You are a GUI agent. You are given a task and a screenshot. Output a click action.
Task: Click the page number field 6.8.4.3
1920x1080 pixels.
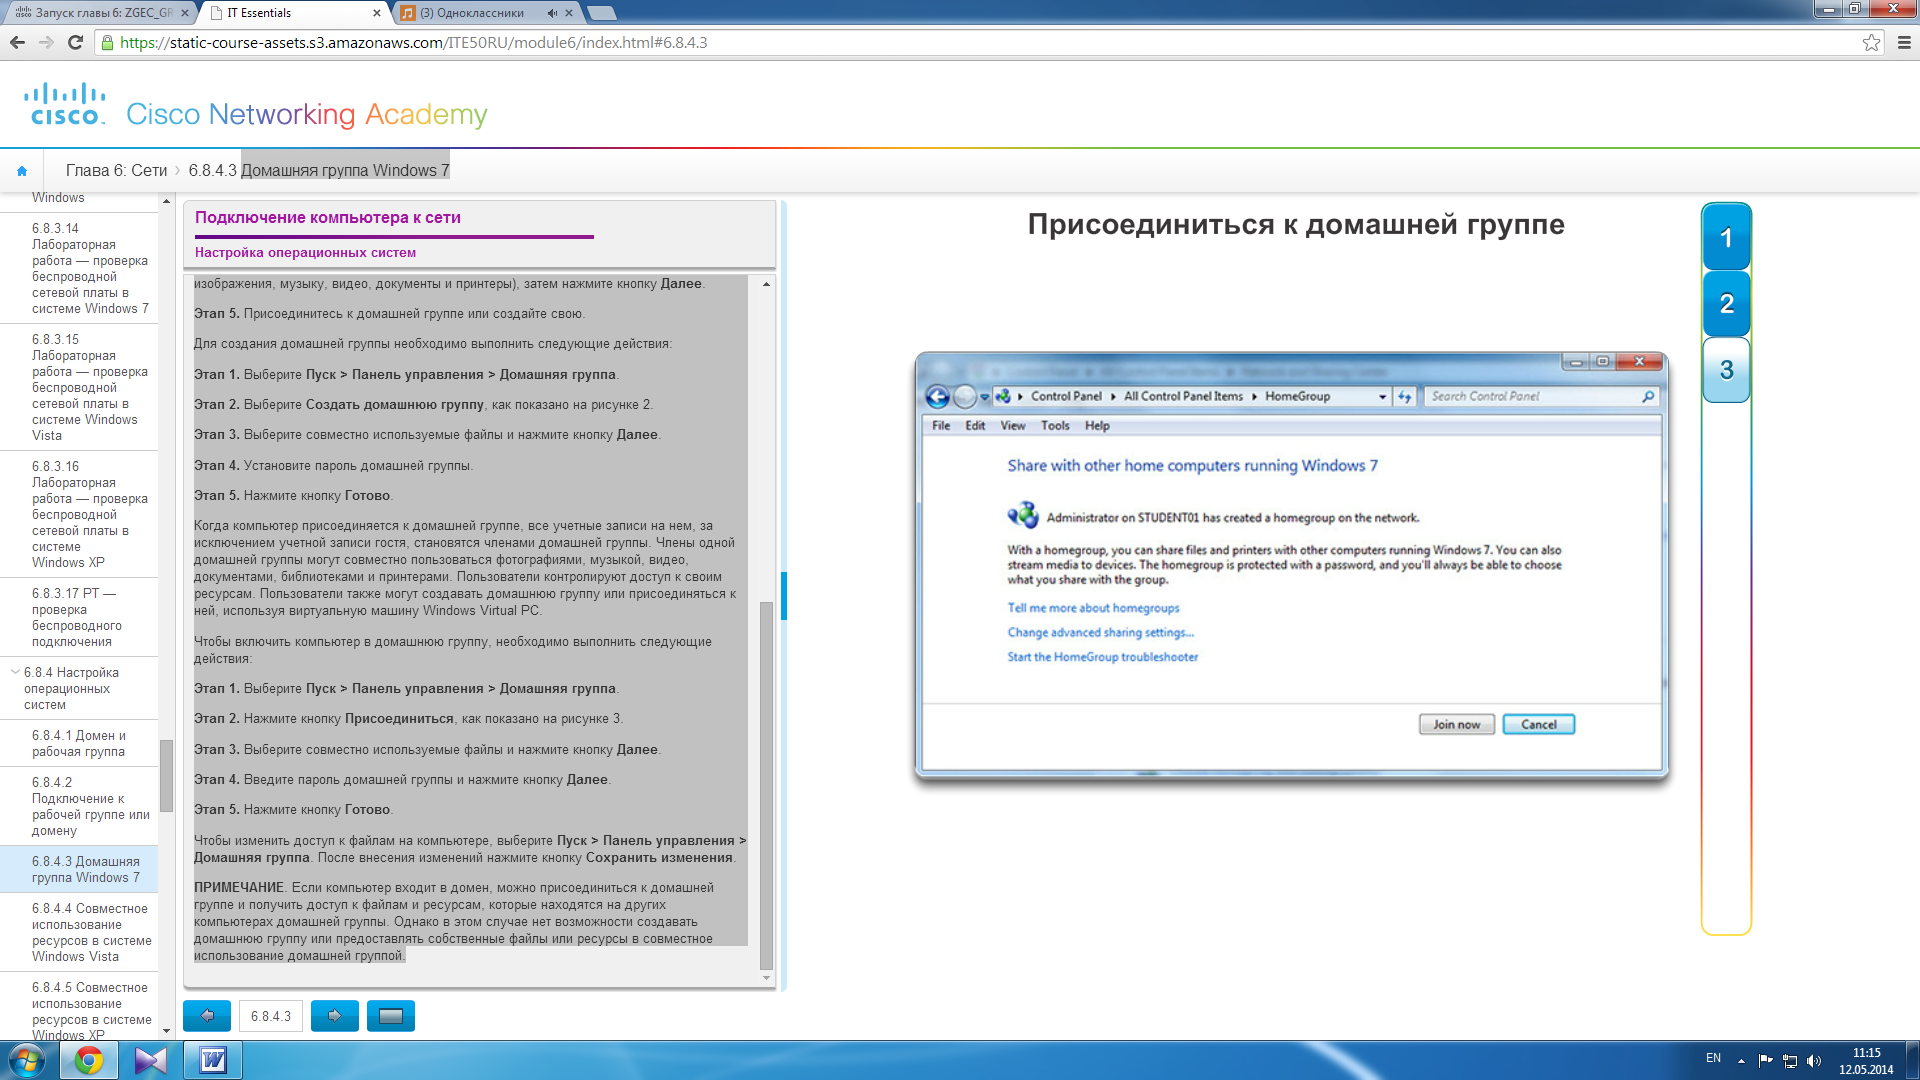click(271, 1016)
